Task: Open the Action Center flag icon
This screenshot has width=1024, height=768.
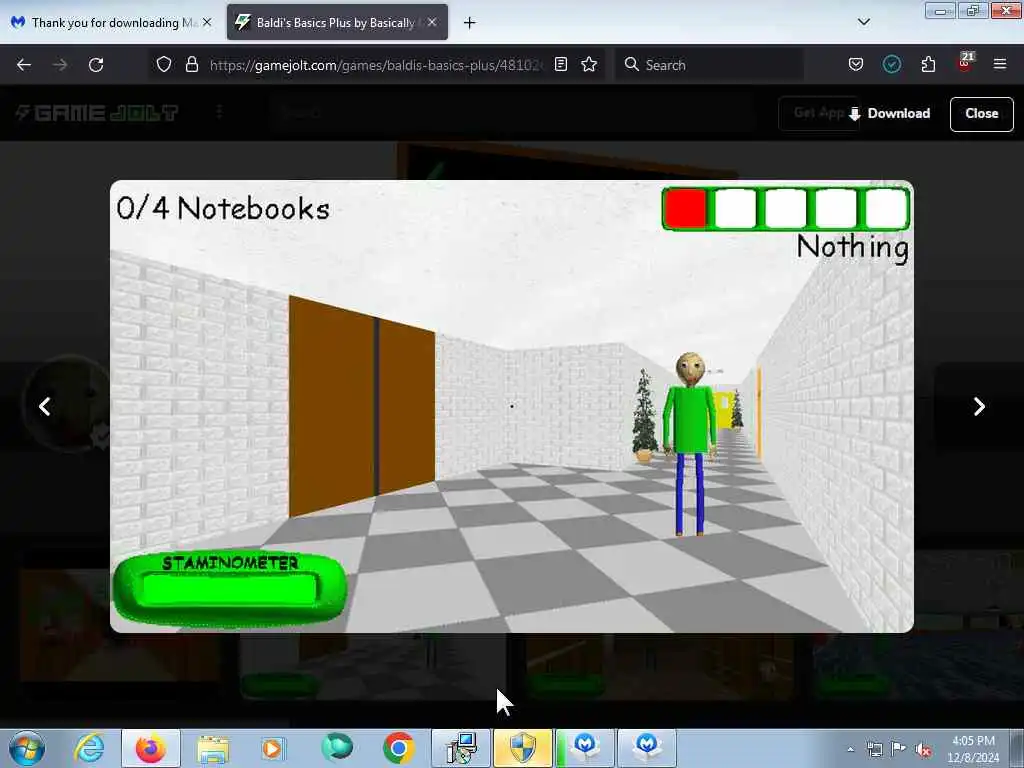Action: point(899,749)
